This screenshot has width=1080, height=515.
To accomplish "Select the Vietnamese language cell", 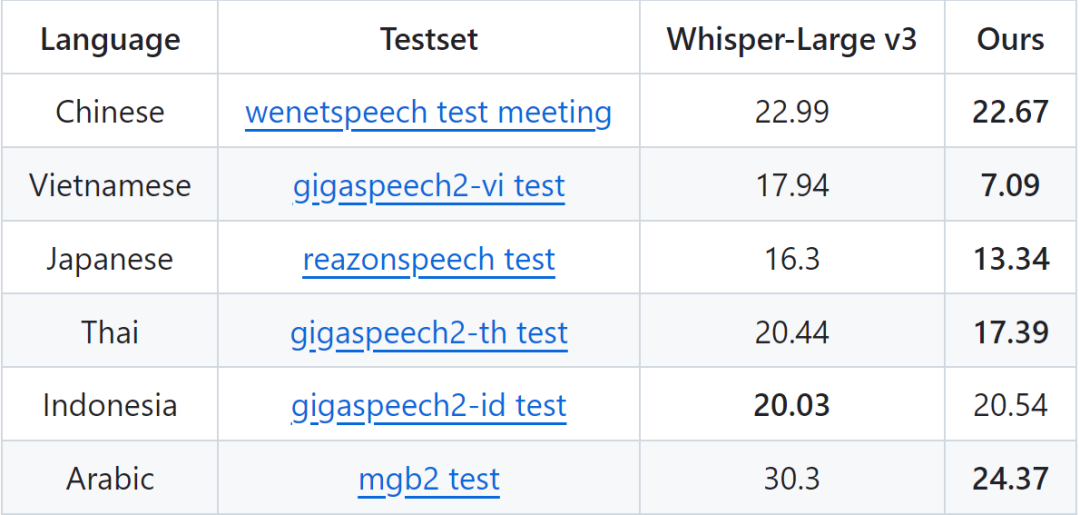I will 110,186.
